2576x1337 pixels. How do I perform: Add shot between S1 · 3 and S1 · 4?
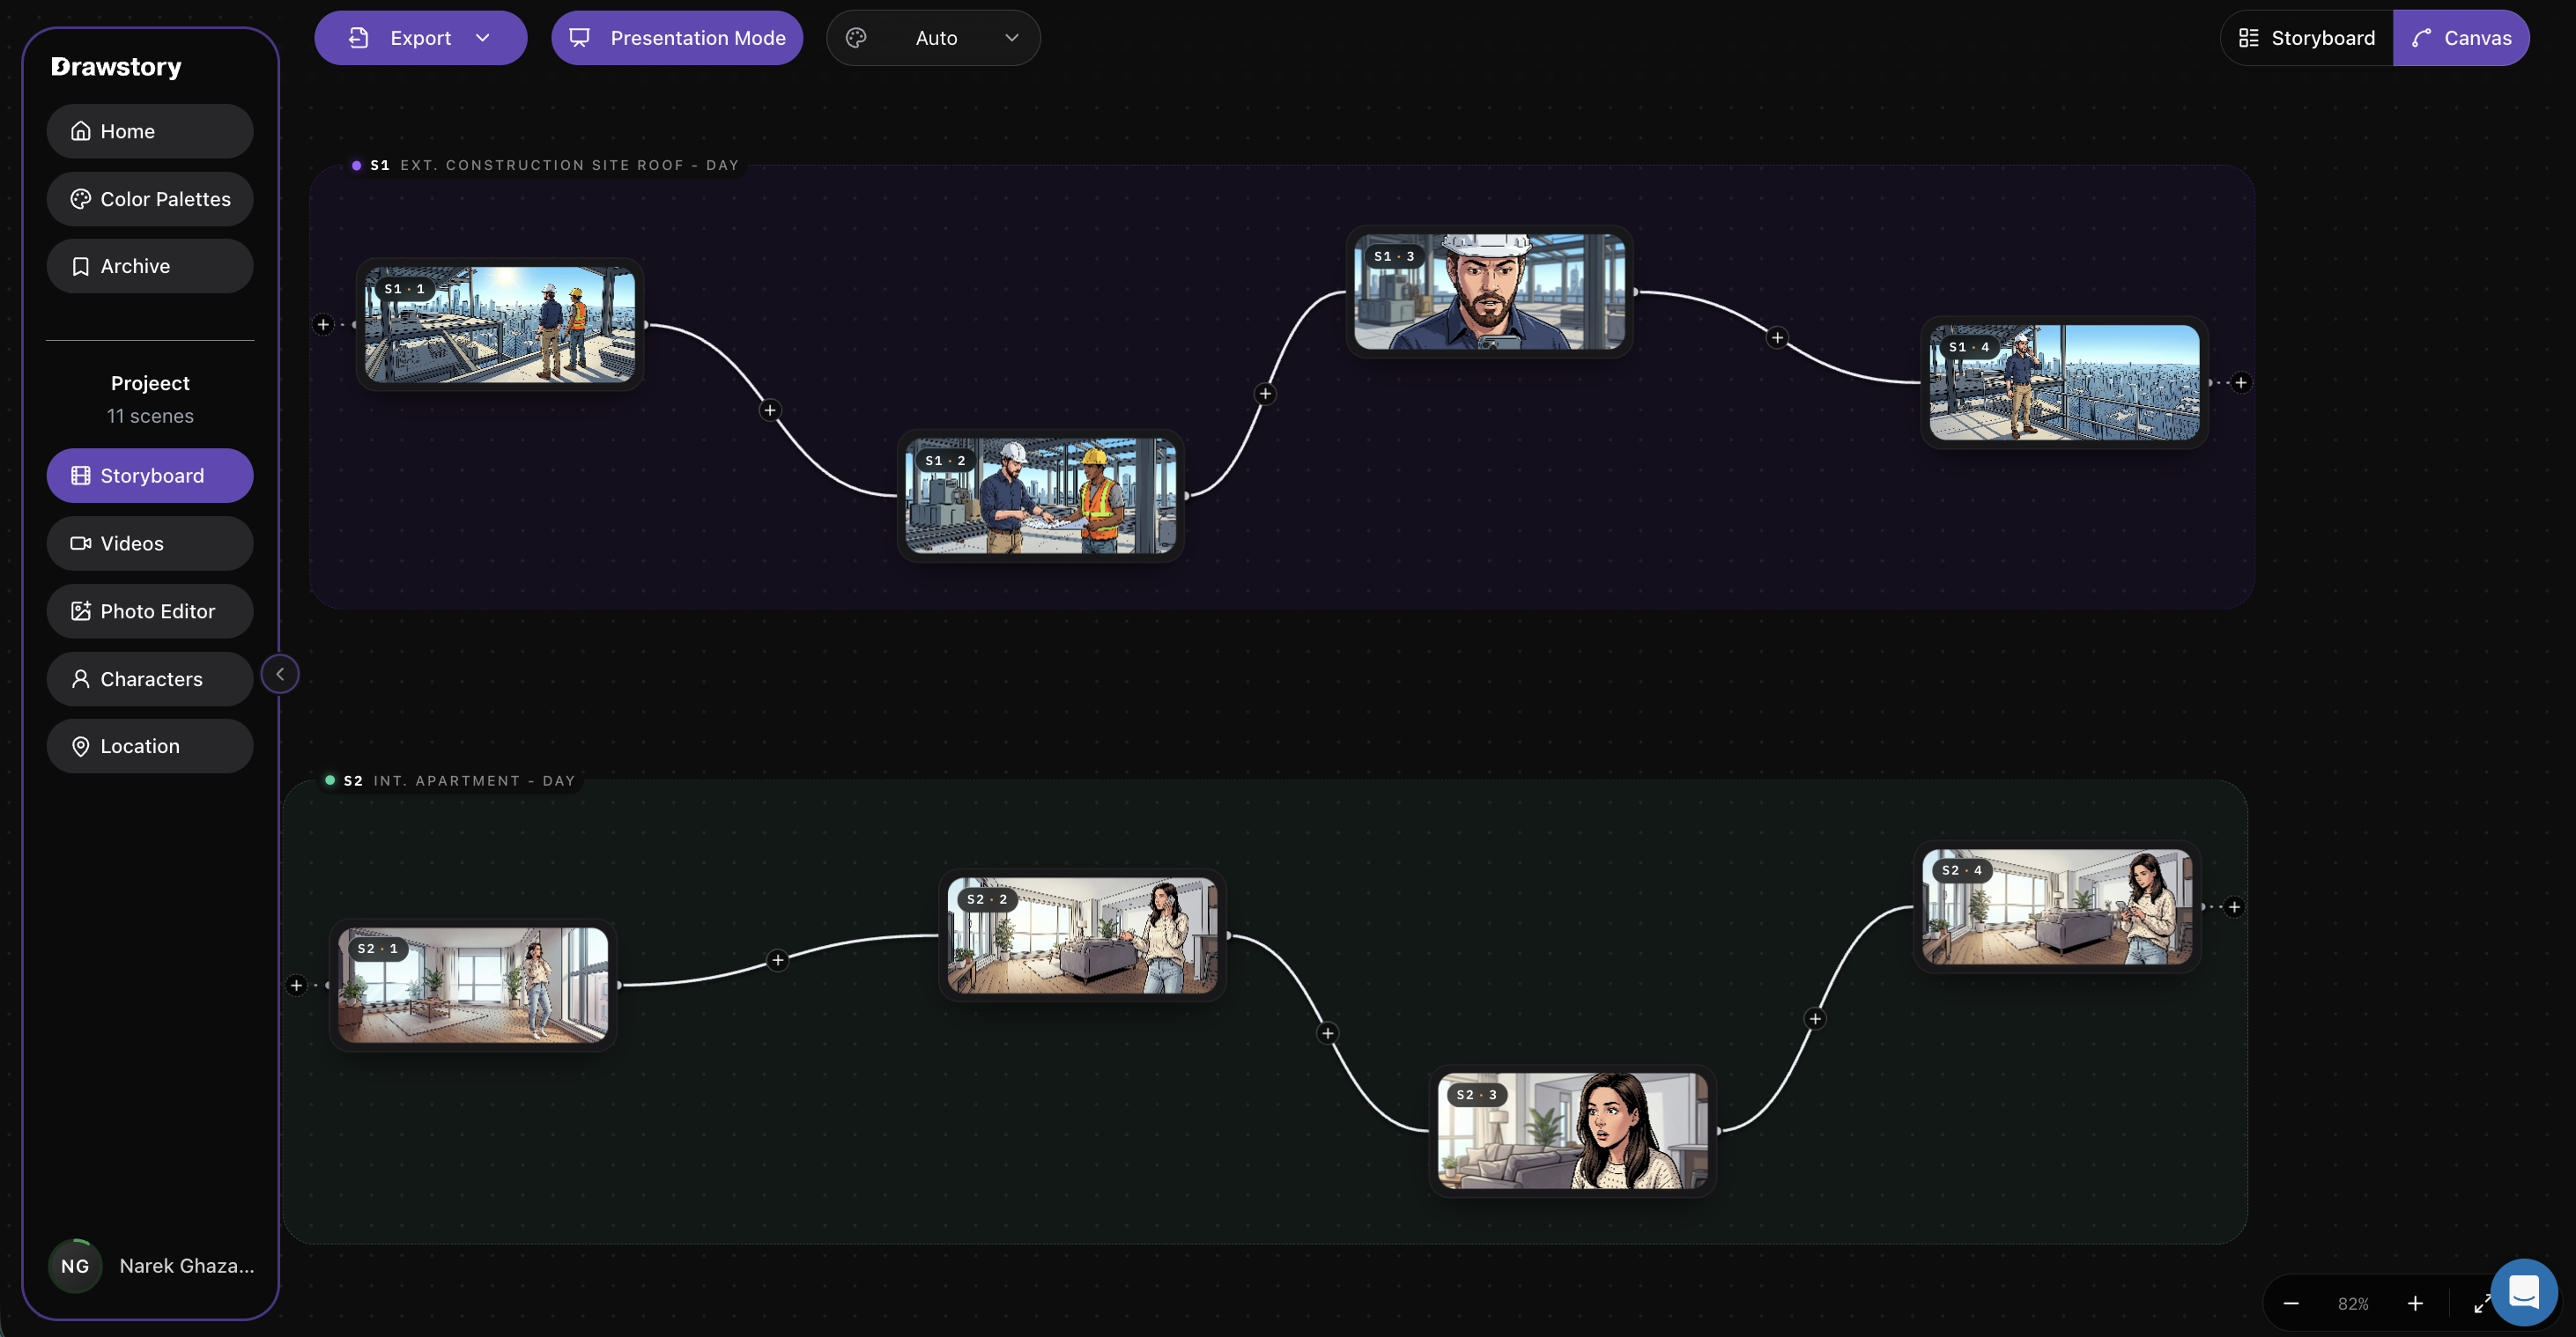[x=1778, y=338]
